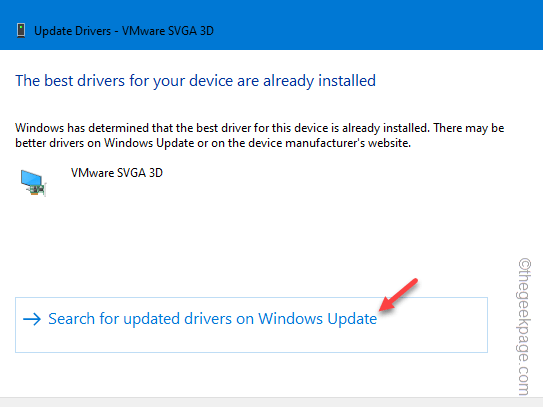This screenshot has width=543, height=407.
Task: Select the VMware SVGA 3D device name text
Action: coord(117,172)
